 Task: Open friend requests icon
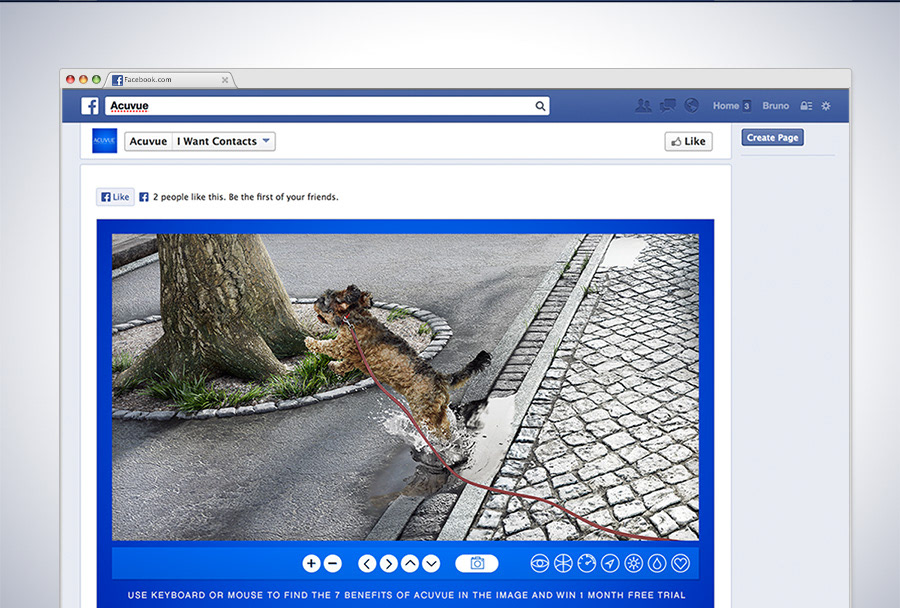coord(643,106)
